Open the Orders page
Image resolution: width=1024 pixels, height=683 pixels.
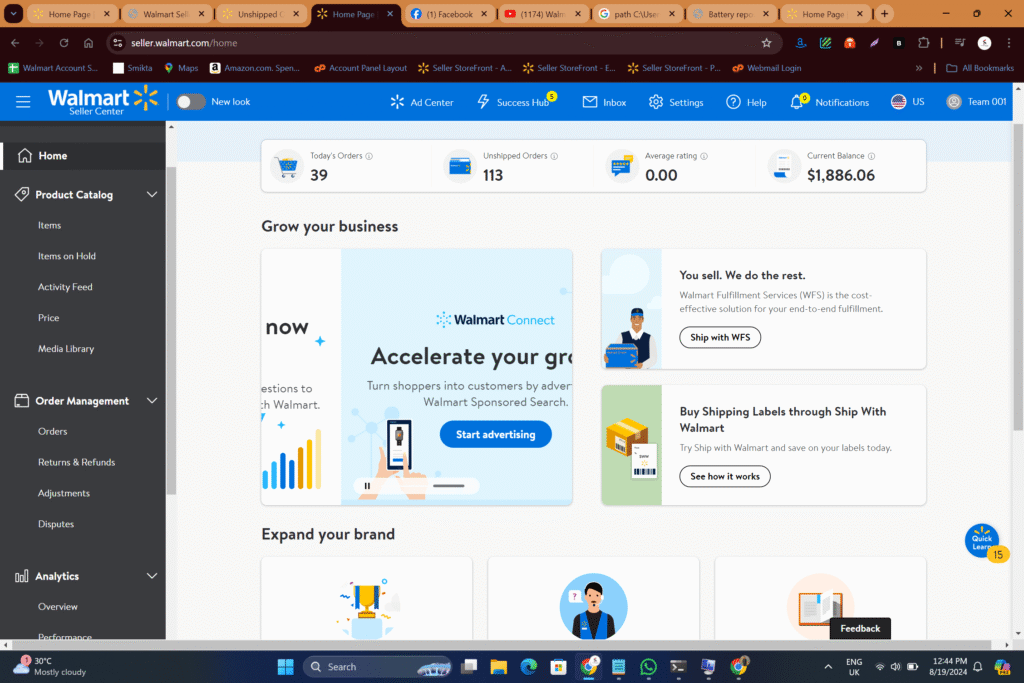(x=52, y=431)
